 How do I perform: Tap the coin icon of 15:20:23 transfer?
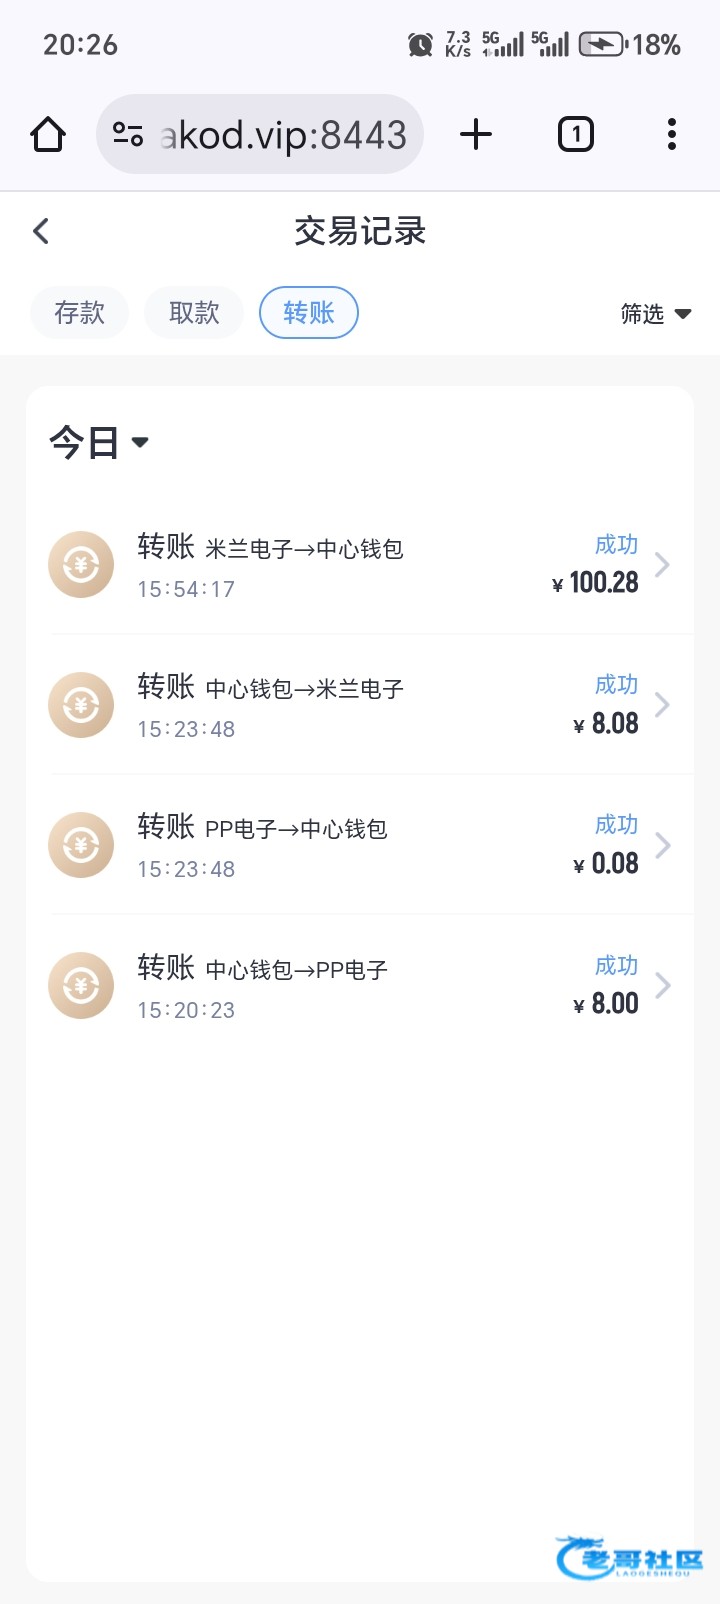coord(81,985)
